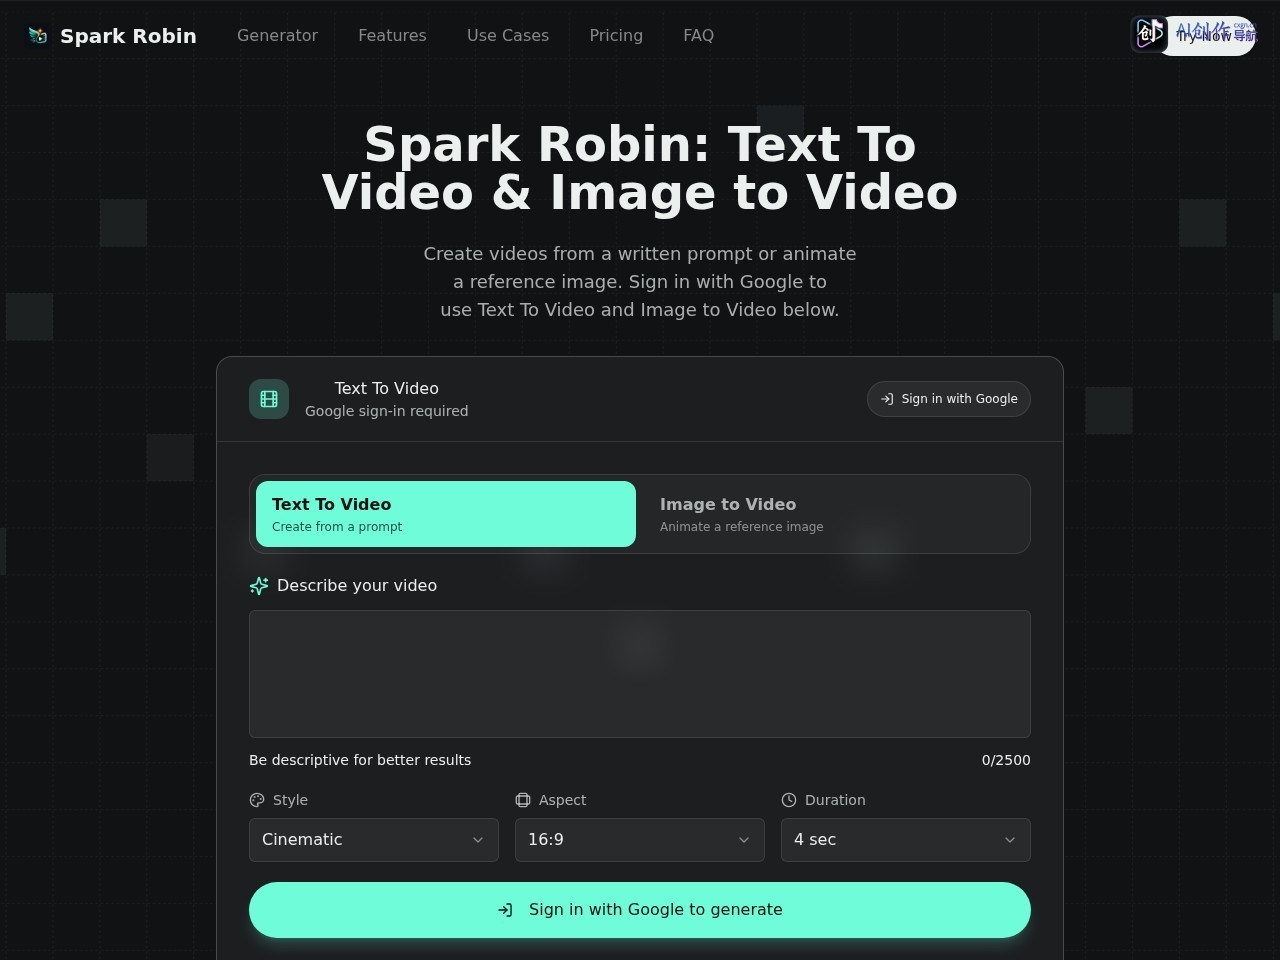Click the main Spark Robin headline text

coord(640,168)
